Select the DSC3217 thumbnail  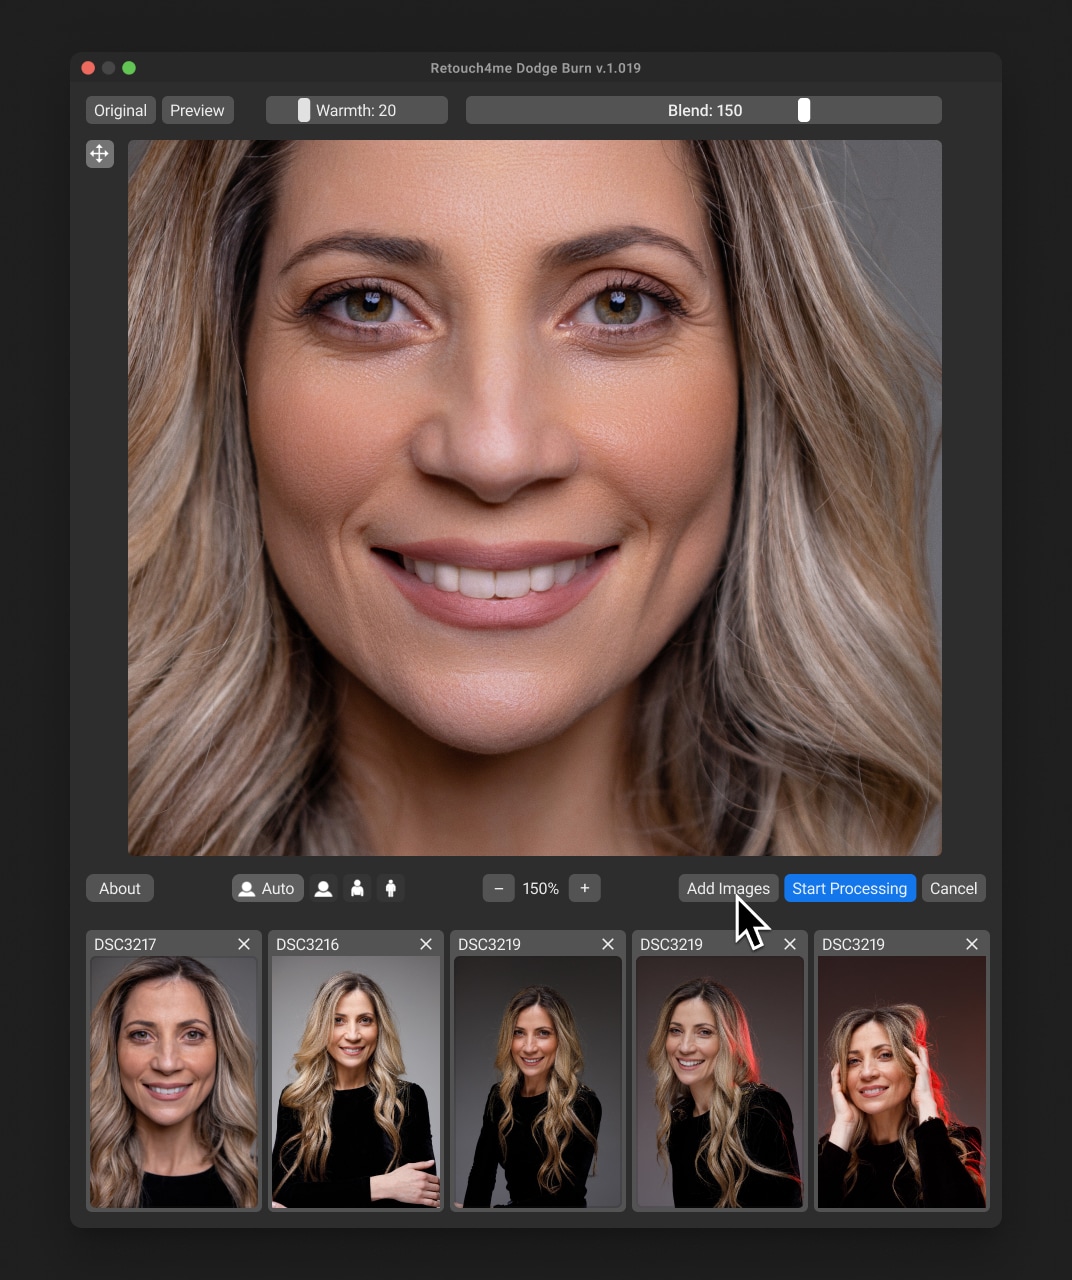click(x=174, y=1082)
